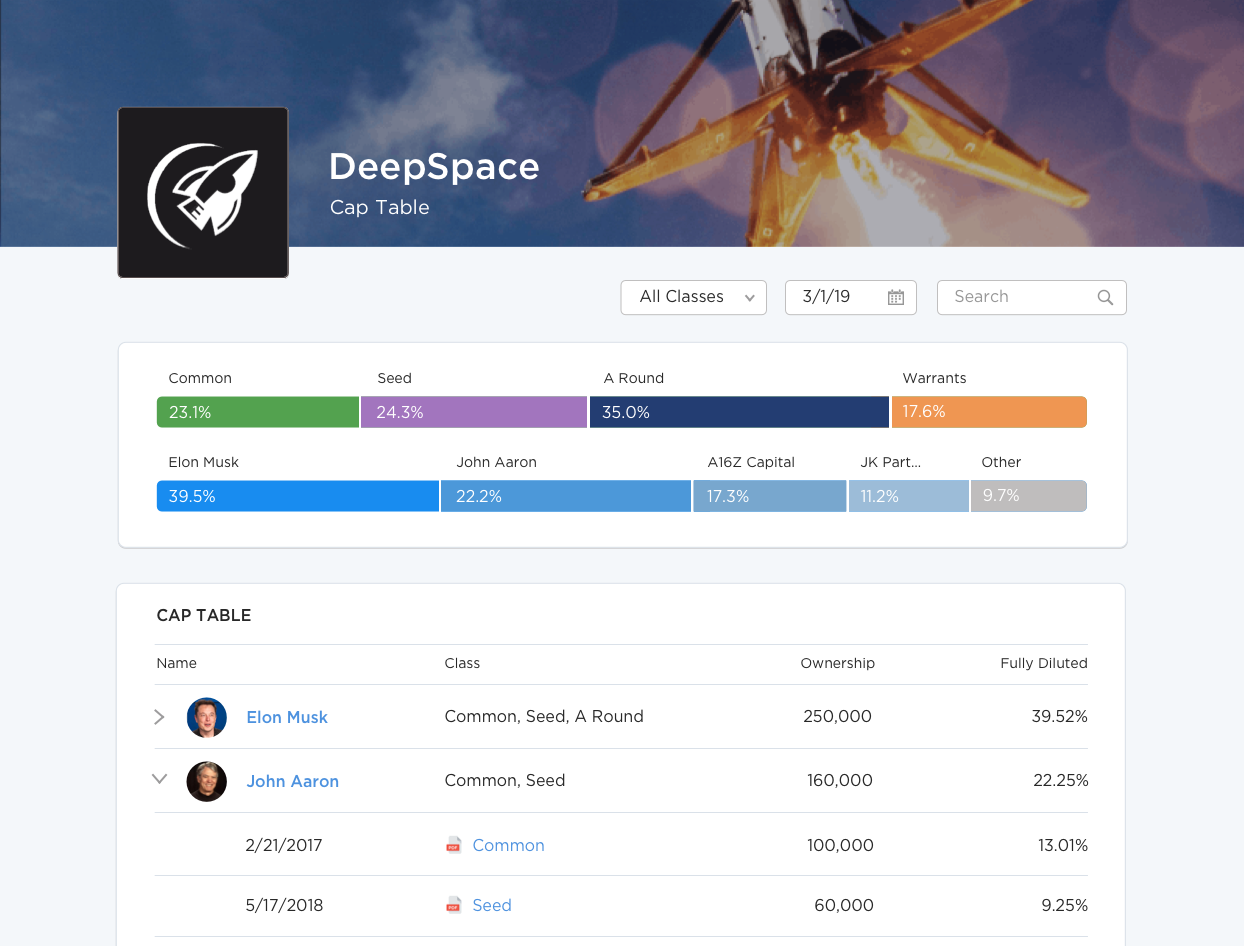Select the orange Warrants 17.6% bar

[989, 412]
